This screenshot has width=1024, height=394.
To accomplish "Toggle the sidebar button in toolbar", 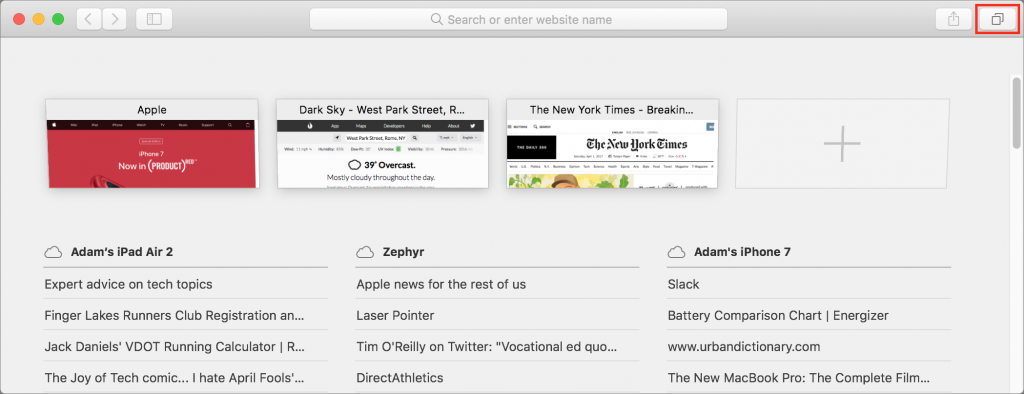I will click(154, 19).
